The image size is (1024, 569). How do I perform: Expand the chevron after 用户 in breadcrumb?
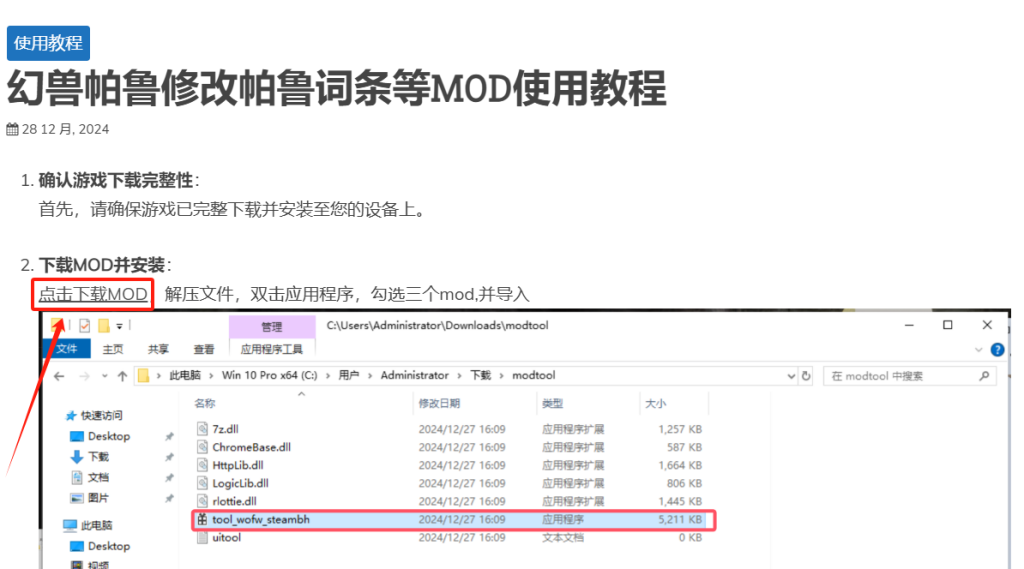pos(370,376)
